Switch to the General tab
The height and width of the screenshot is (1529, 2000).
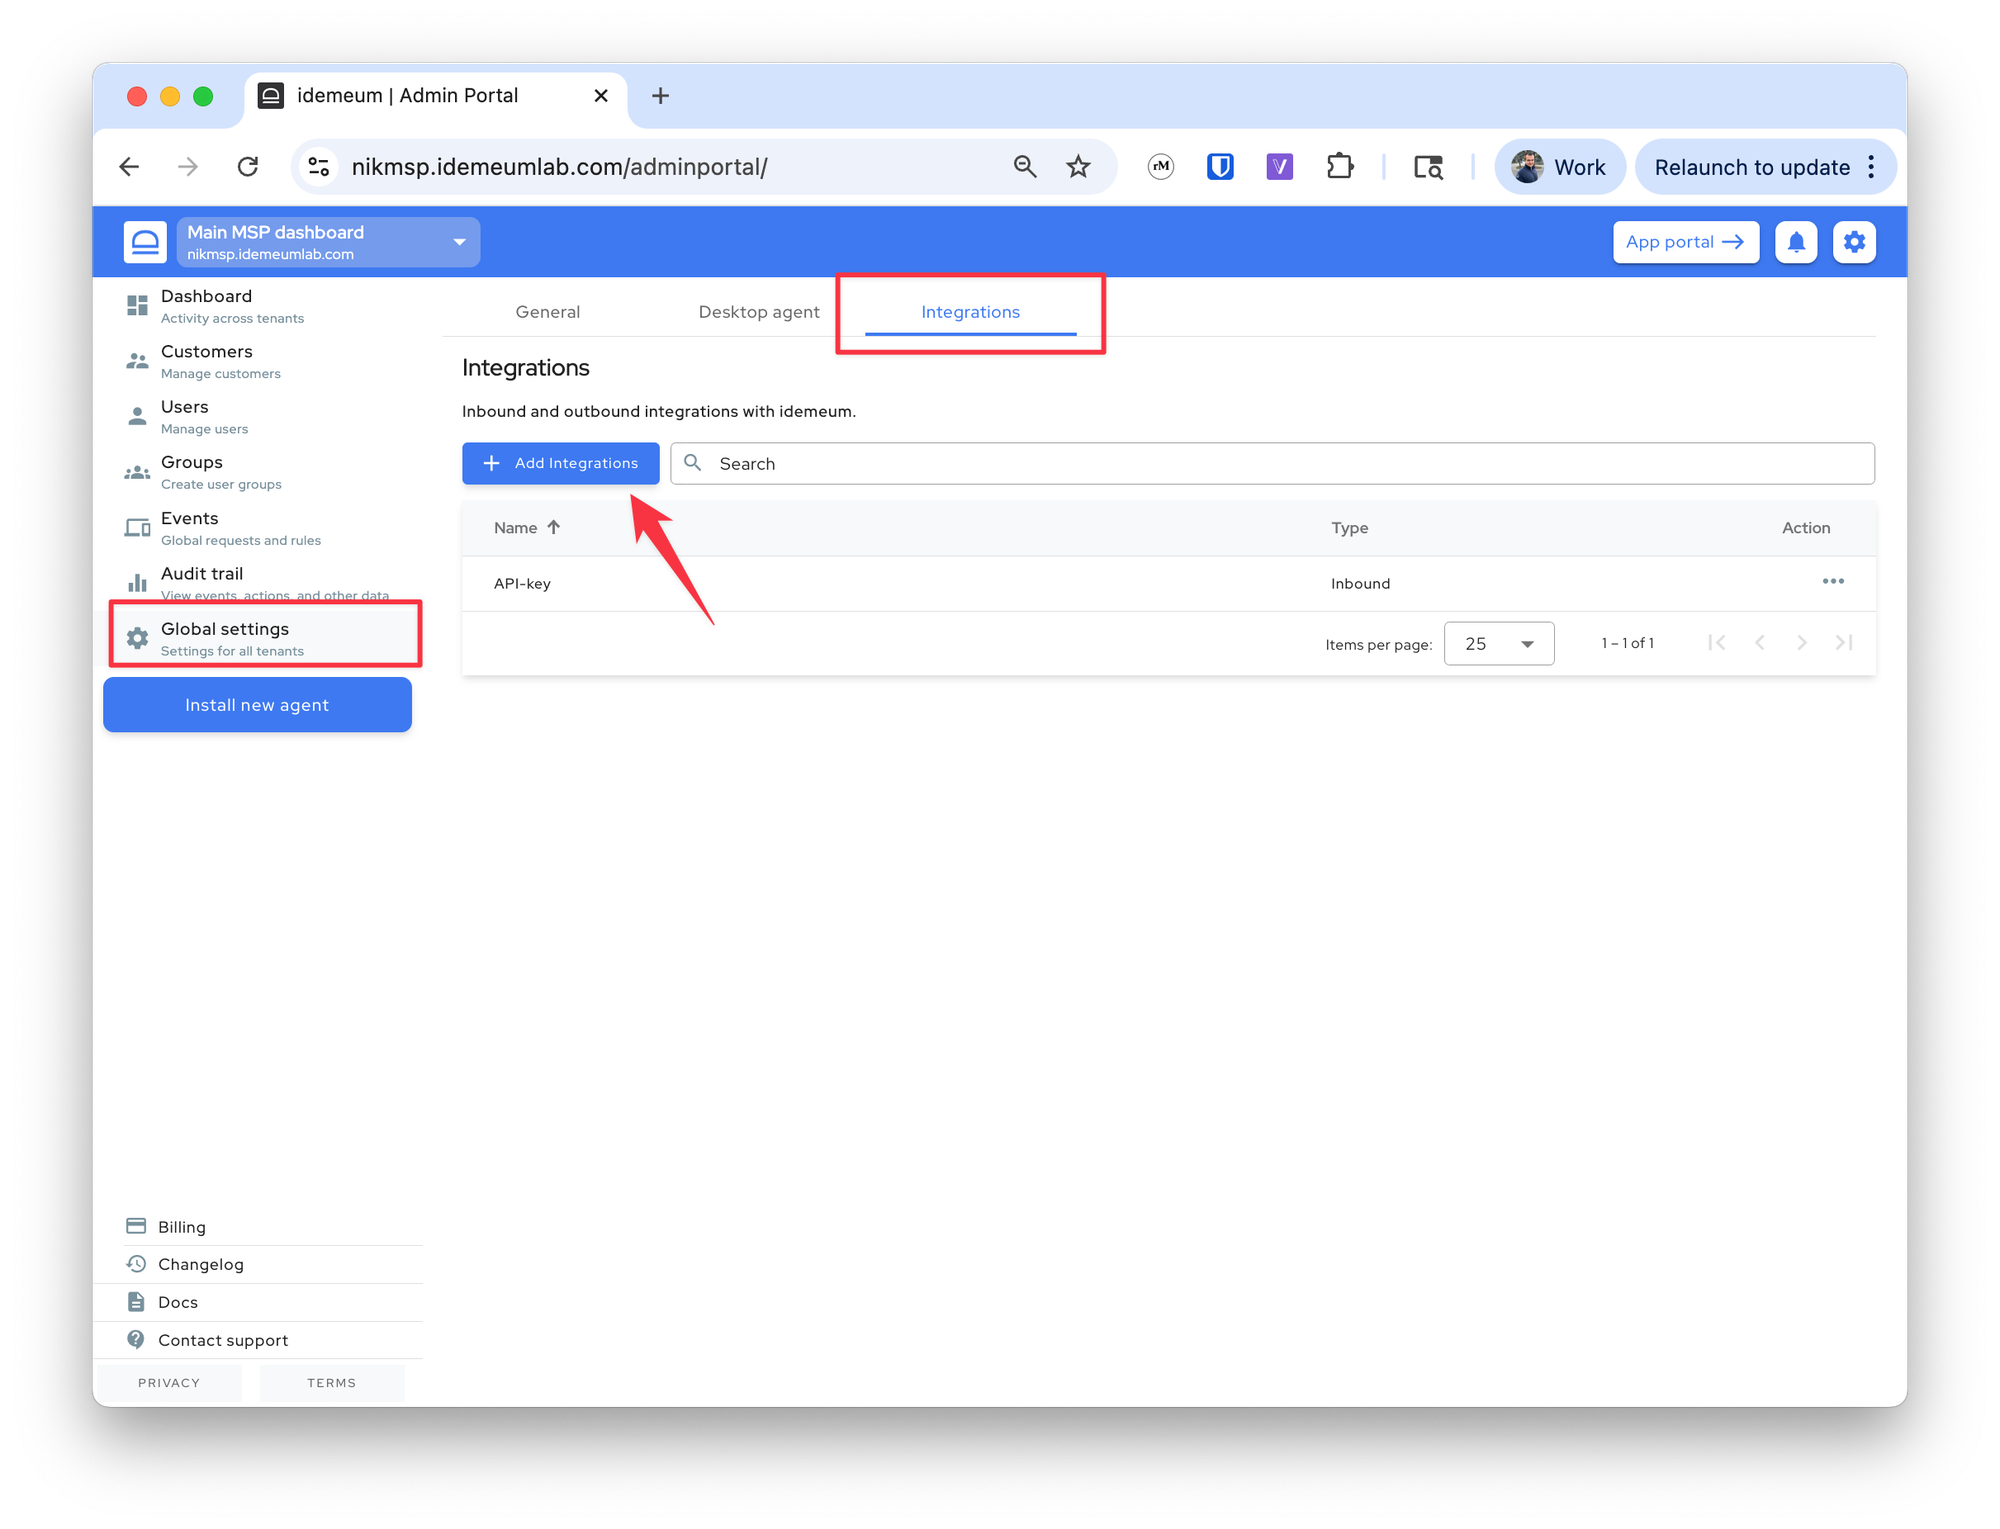tap(548, 312)
